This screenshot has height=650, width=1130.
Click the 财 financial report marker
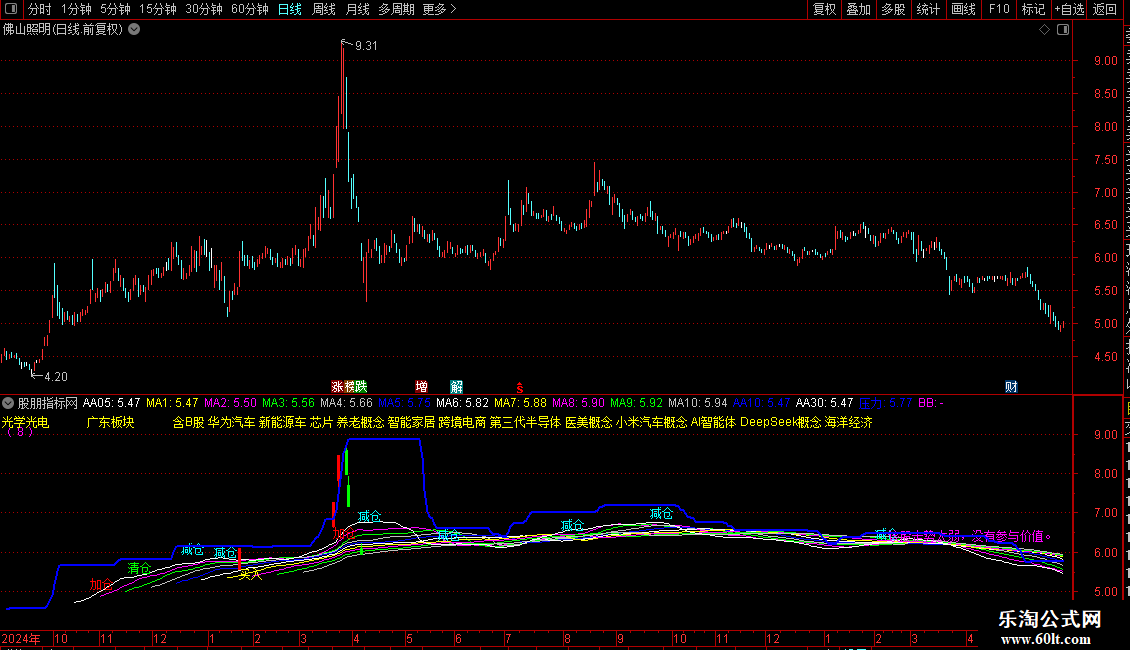point(1011,387)
